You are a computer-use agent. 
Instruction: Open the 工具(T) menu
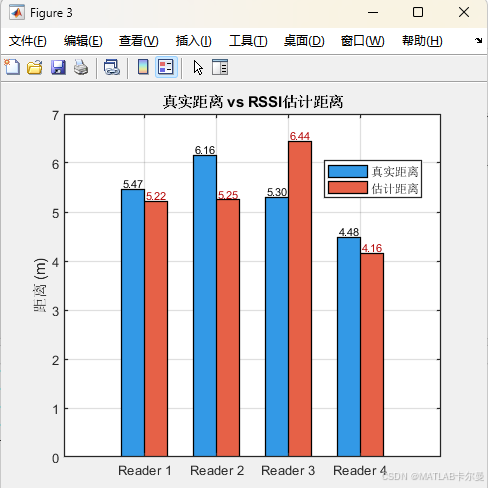coord(248,41)
